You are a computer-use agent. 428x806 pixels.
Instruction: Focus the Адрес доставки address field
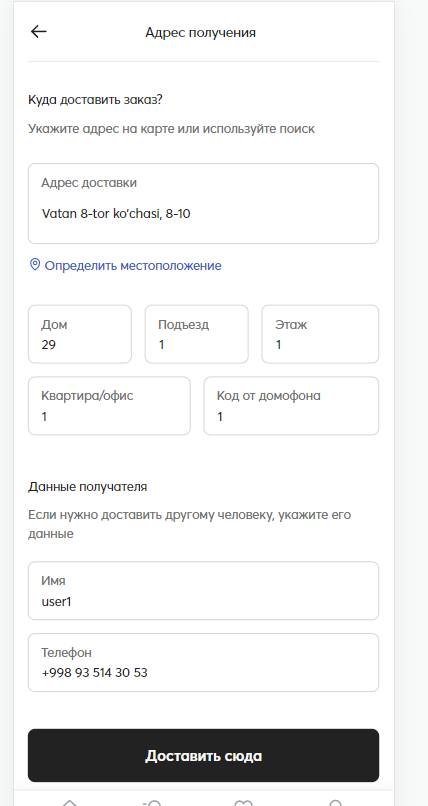click(x=203, y=204)
